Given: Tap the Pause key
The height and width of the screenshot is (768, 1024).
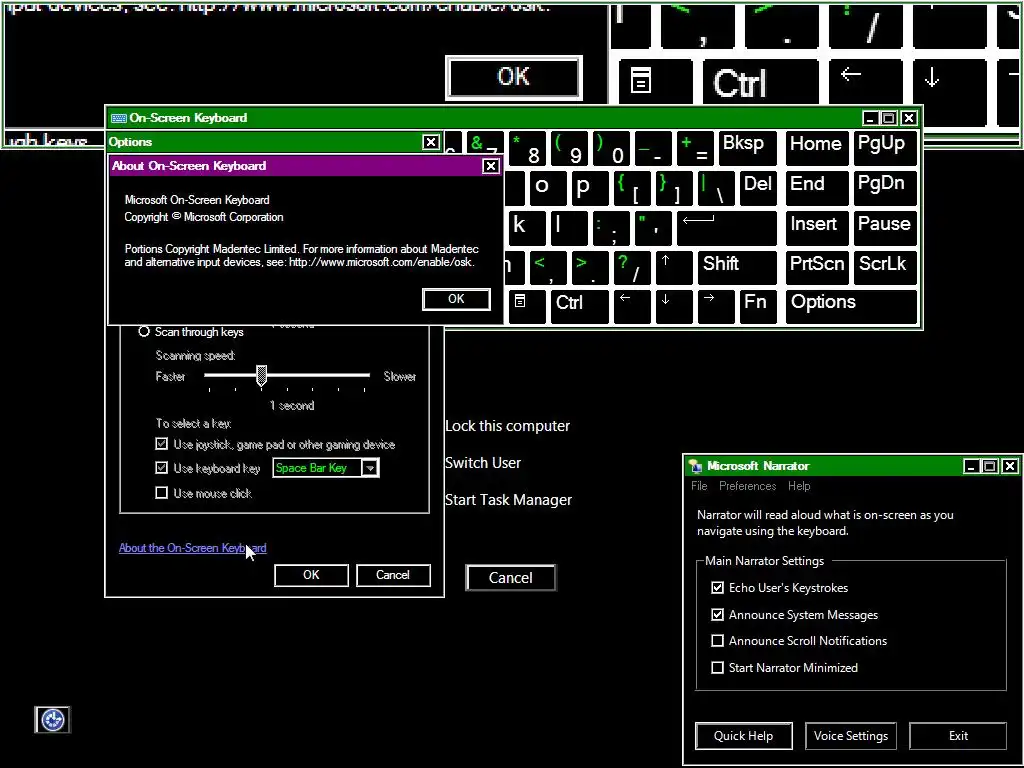Looking at the screenshot, I should click(885, 228).
